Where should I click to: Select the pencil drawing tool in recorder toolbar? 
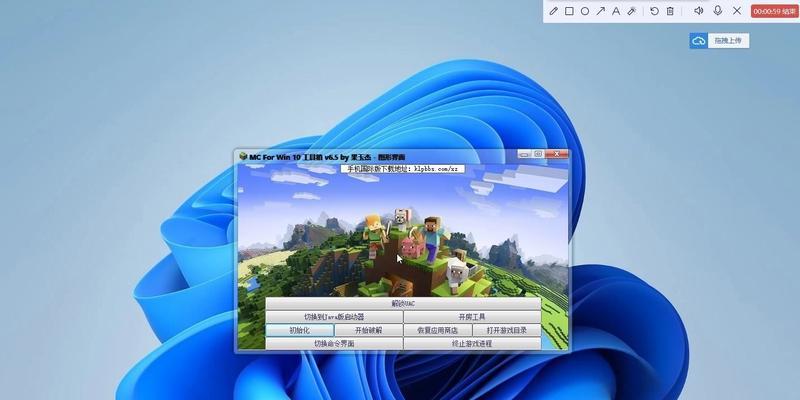pyautogui.click(x=554, y=11)
